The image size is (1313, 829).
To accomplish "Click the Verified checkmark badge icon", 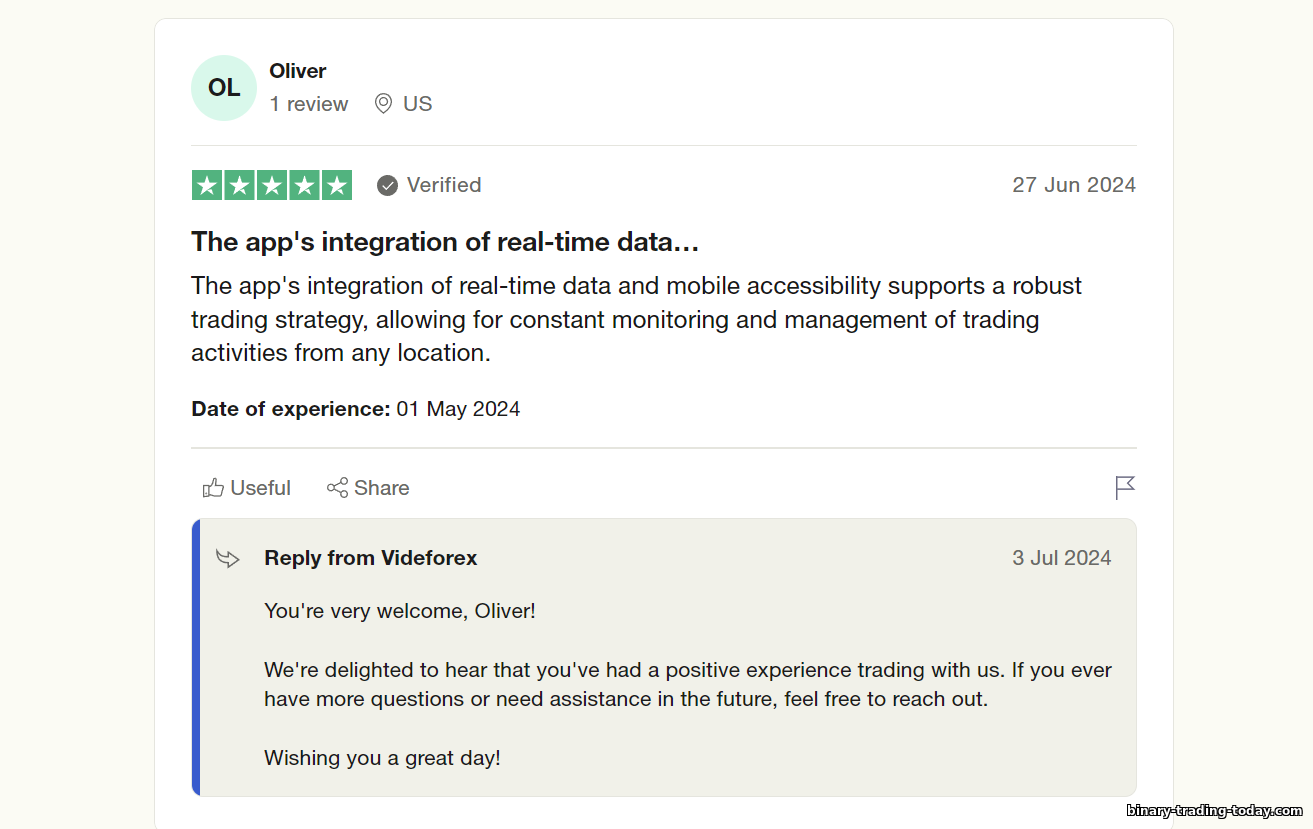I will point(387,185).
